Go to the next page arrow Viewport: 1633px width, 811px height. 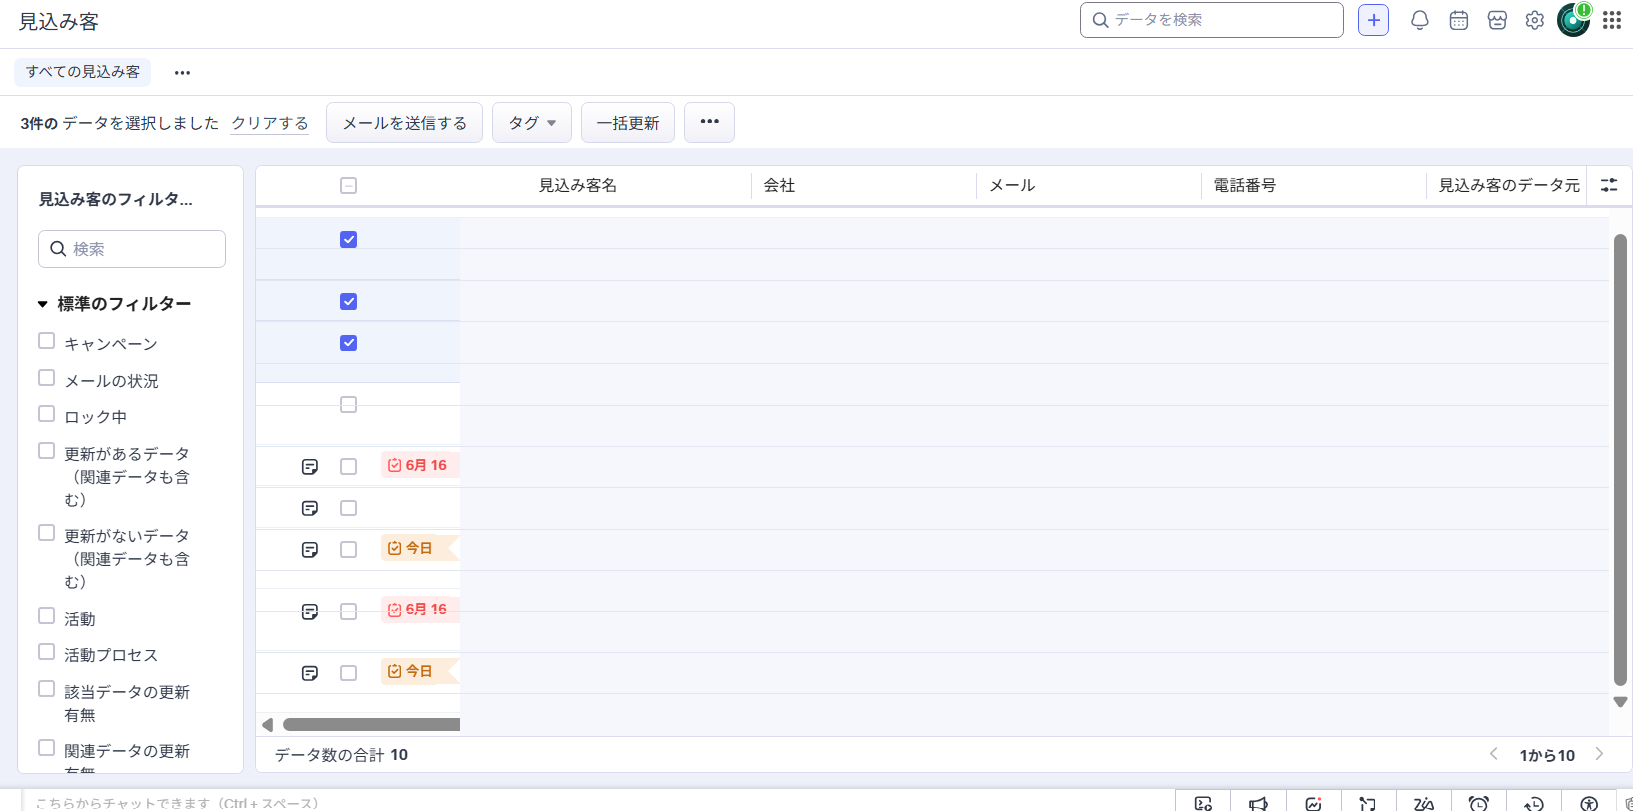(1599, 754)
